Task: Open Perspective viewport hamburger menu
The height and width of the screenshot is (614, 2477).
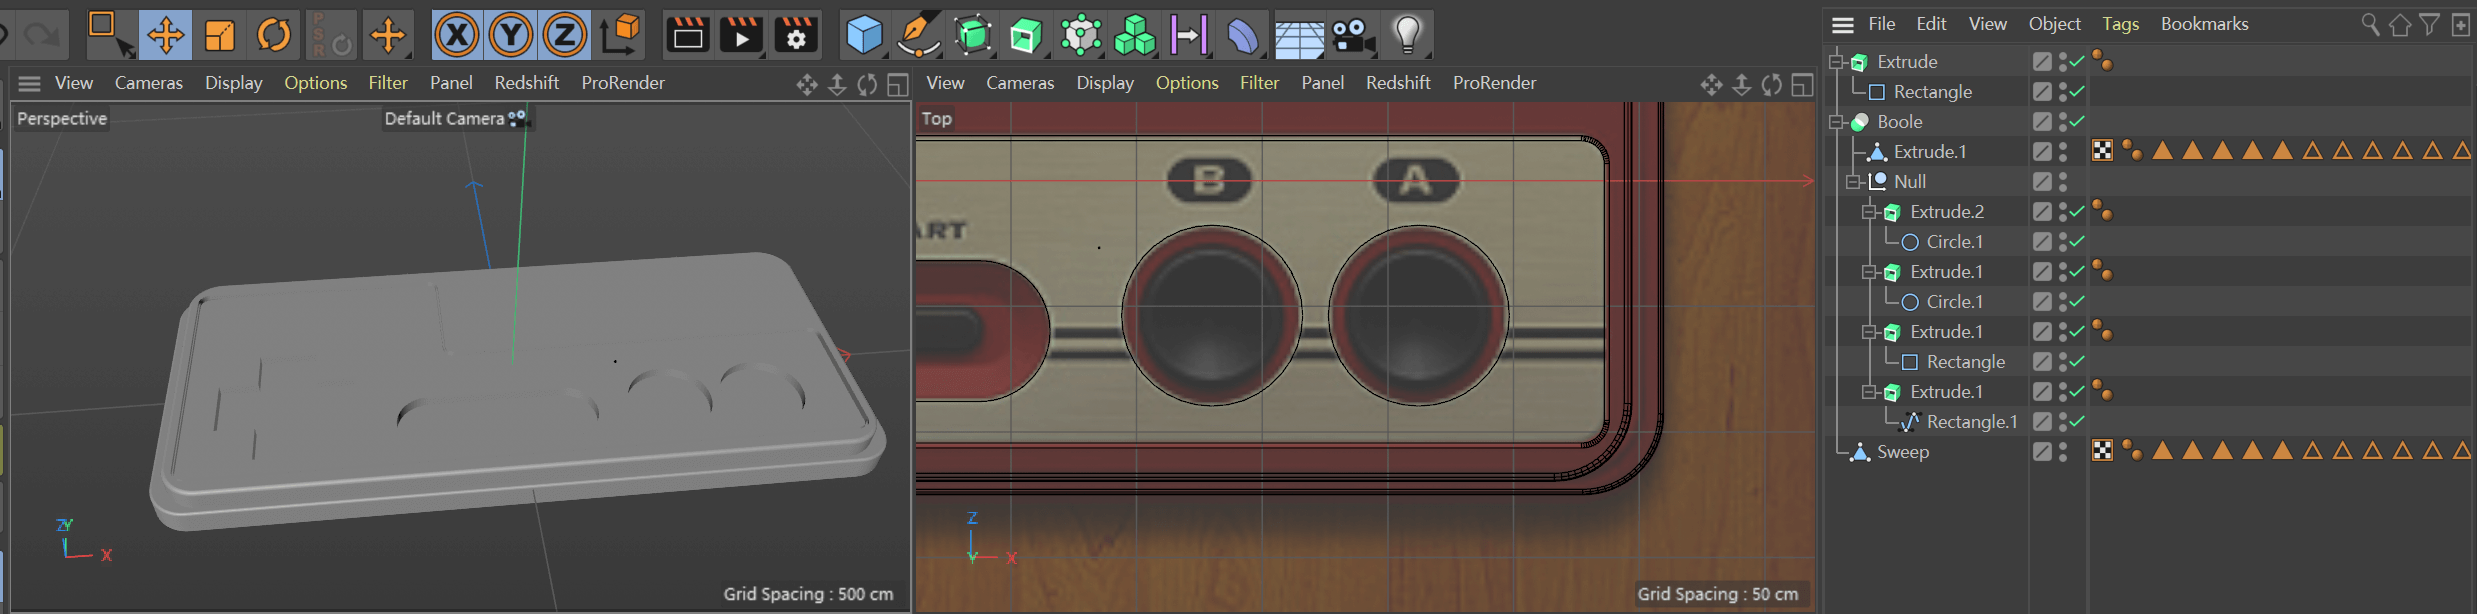Action: pyautogui.click(x=29, y=83)
